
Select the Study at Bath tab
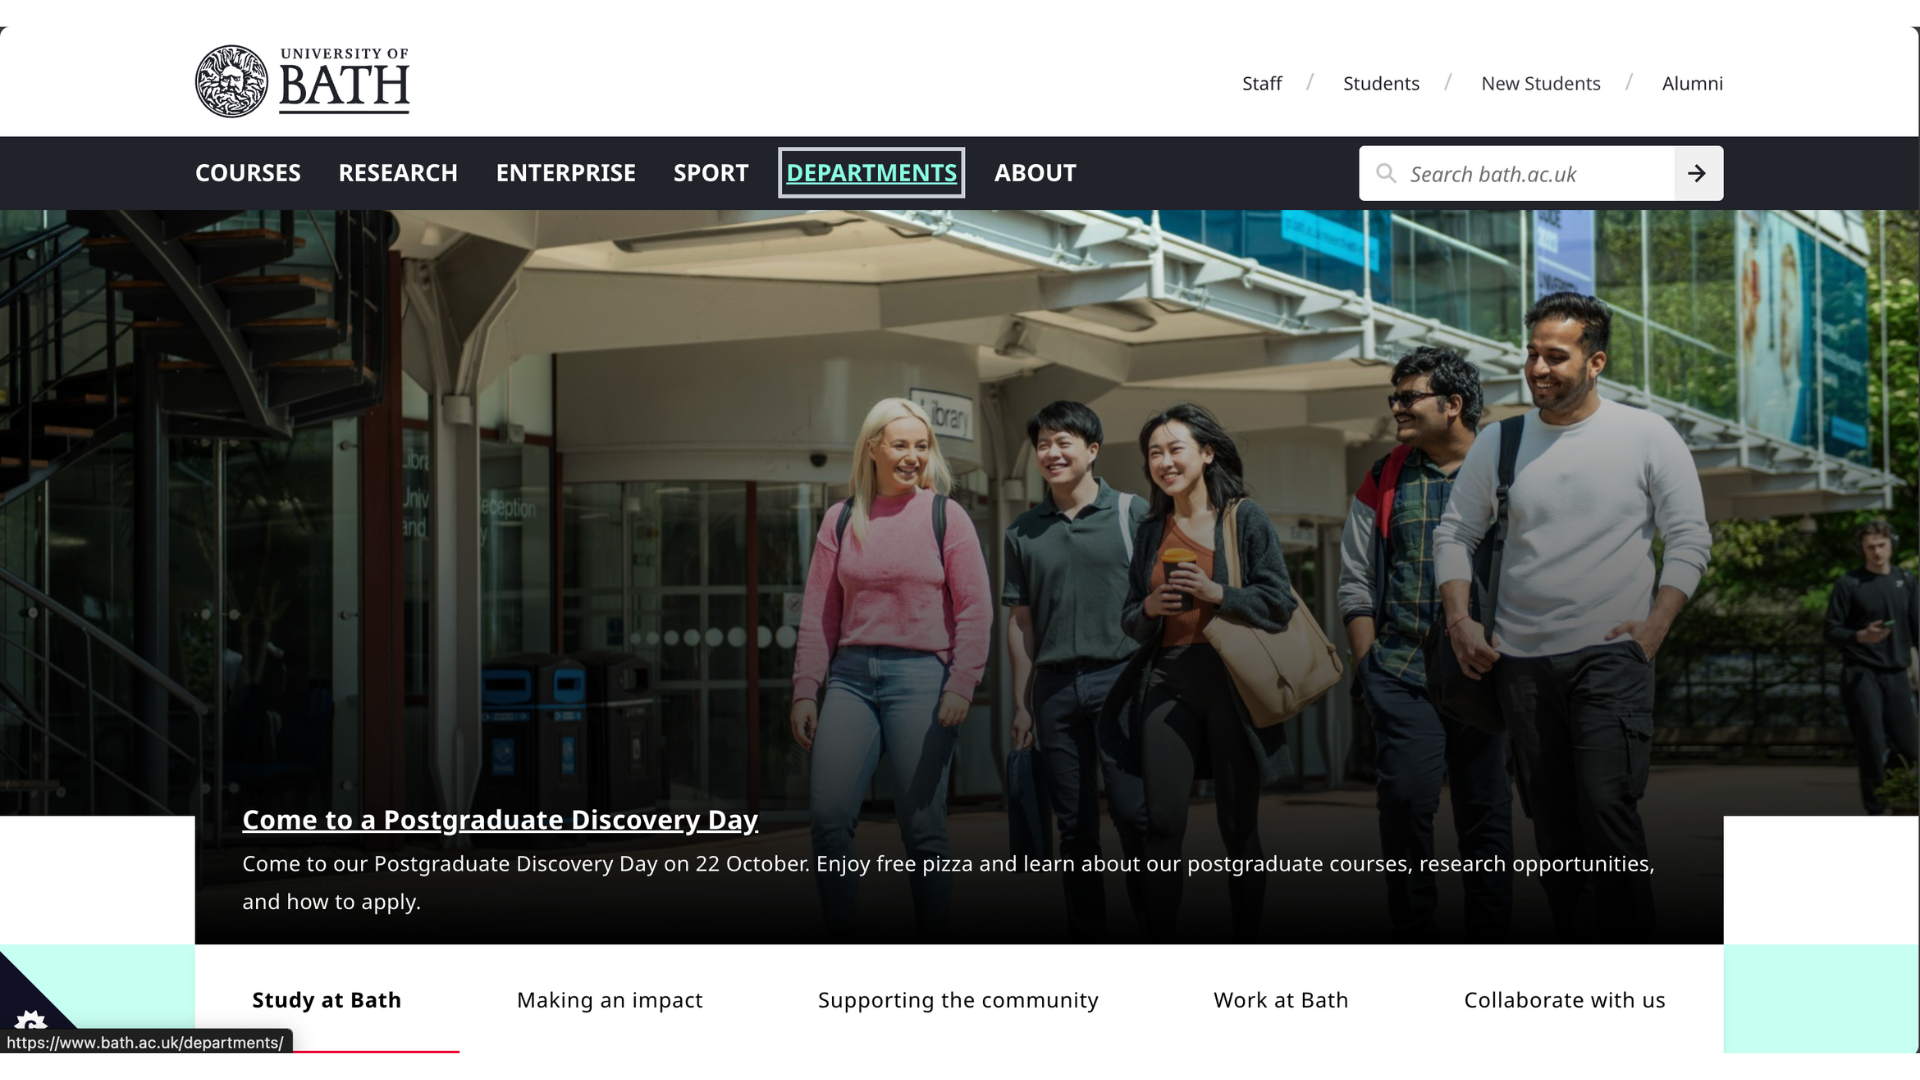coord(326,1000)
